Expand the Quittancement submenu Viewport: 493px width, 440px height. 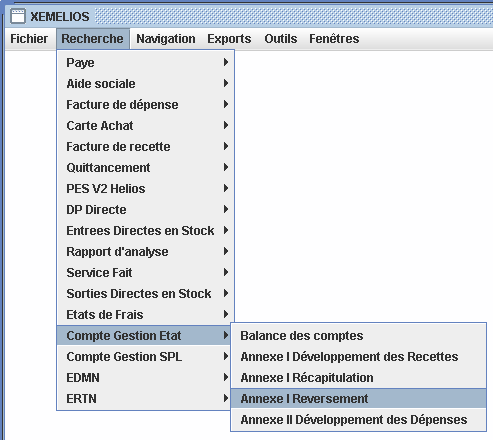click(x=145, y=168)
